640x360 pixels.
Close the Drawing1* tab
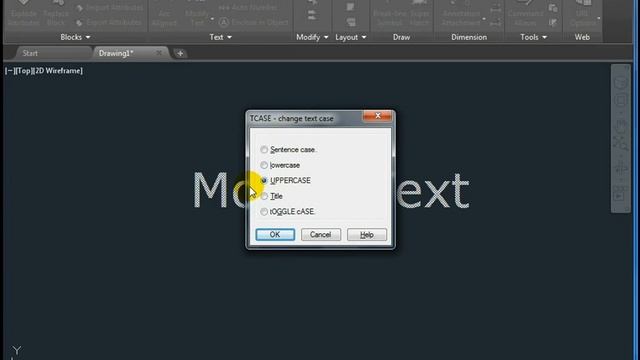point(159,53)
